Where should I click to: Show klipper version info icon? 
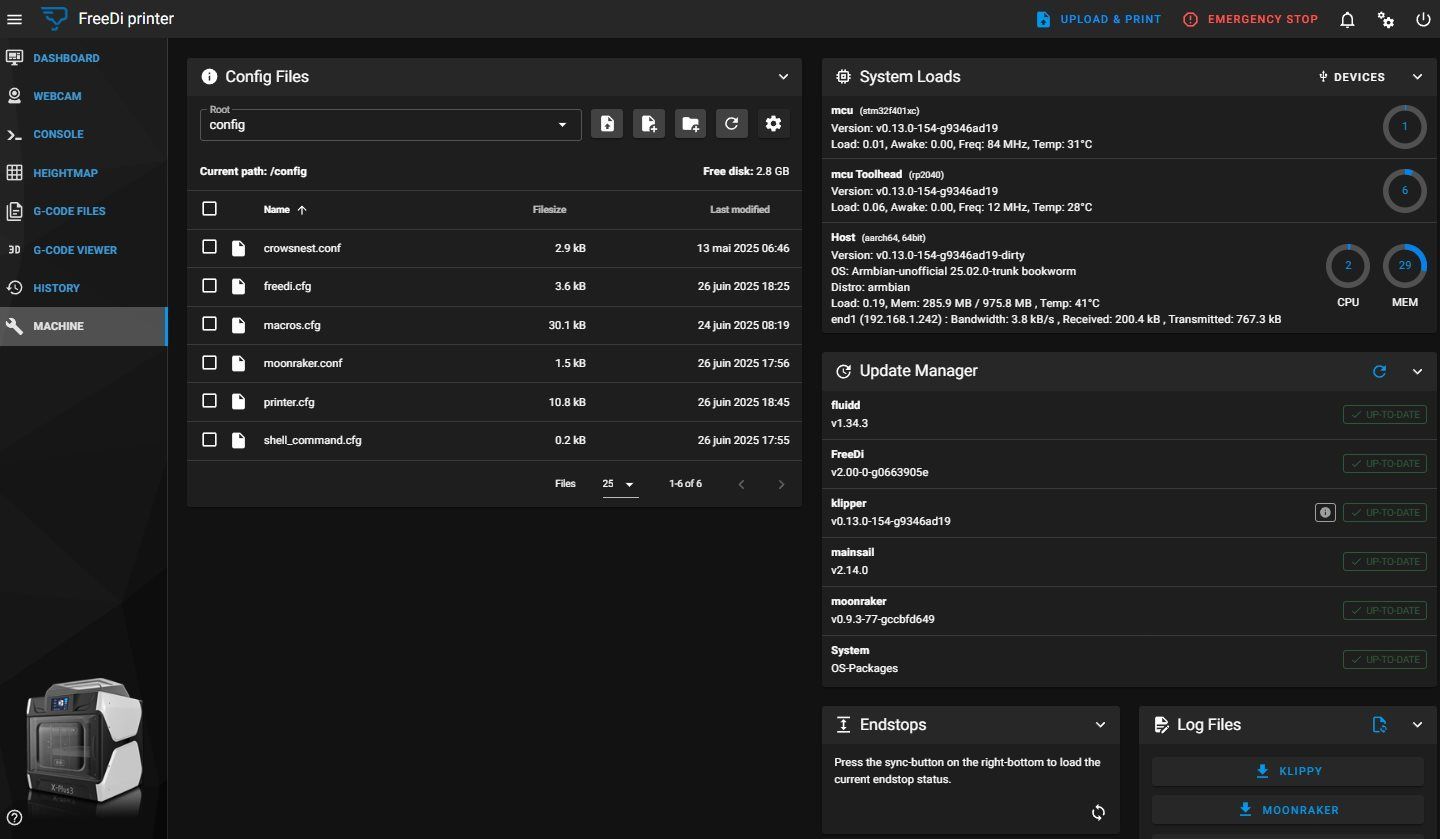1325,512
